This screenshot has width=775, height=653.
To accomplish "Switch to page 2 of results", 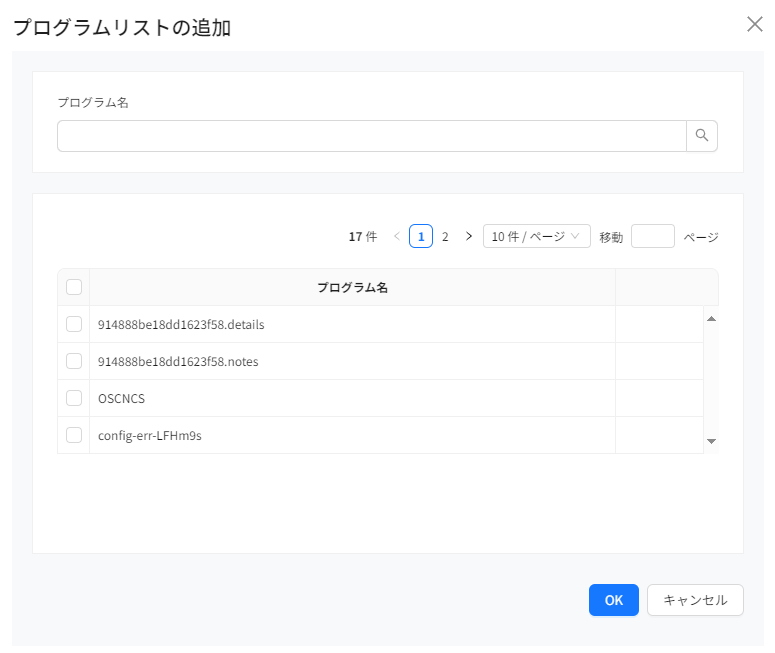I will 445,237.
